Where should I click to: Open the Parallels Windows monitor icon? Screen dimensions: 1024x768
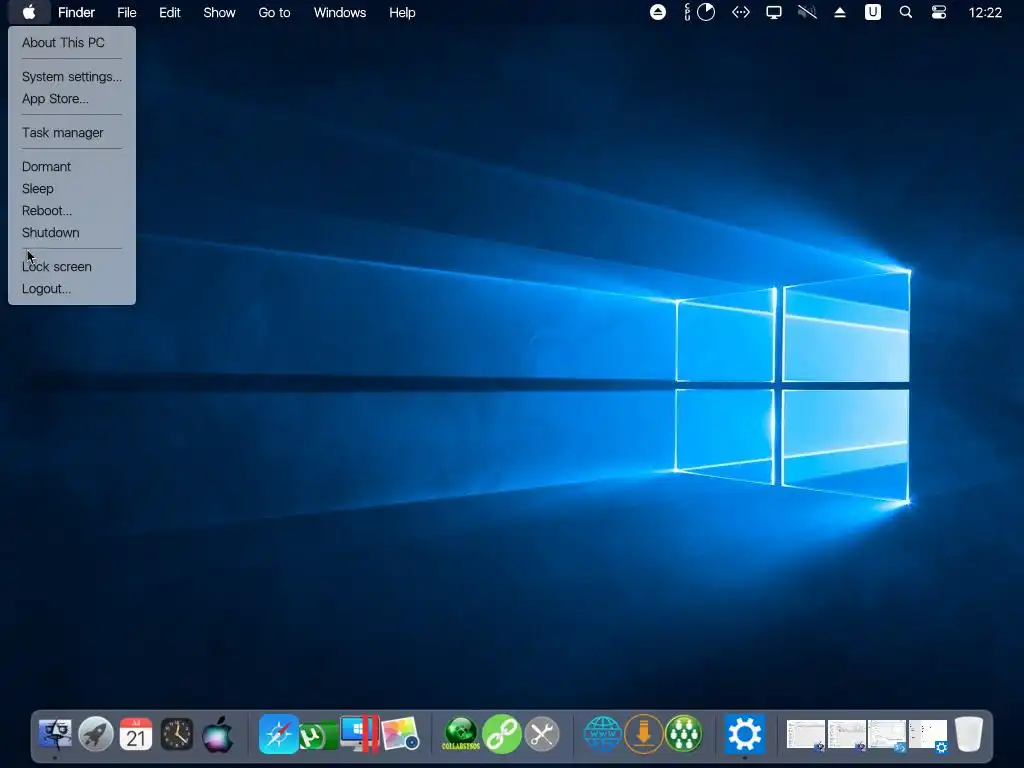(x=359, y=734)
